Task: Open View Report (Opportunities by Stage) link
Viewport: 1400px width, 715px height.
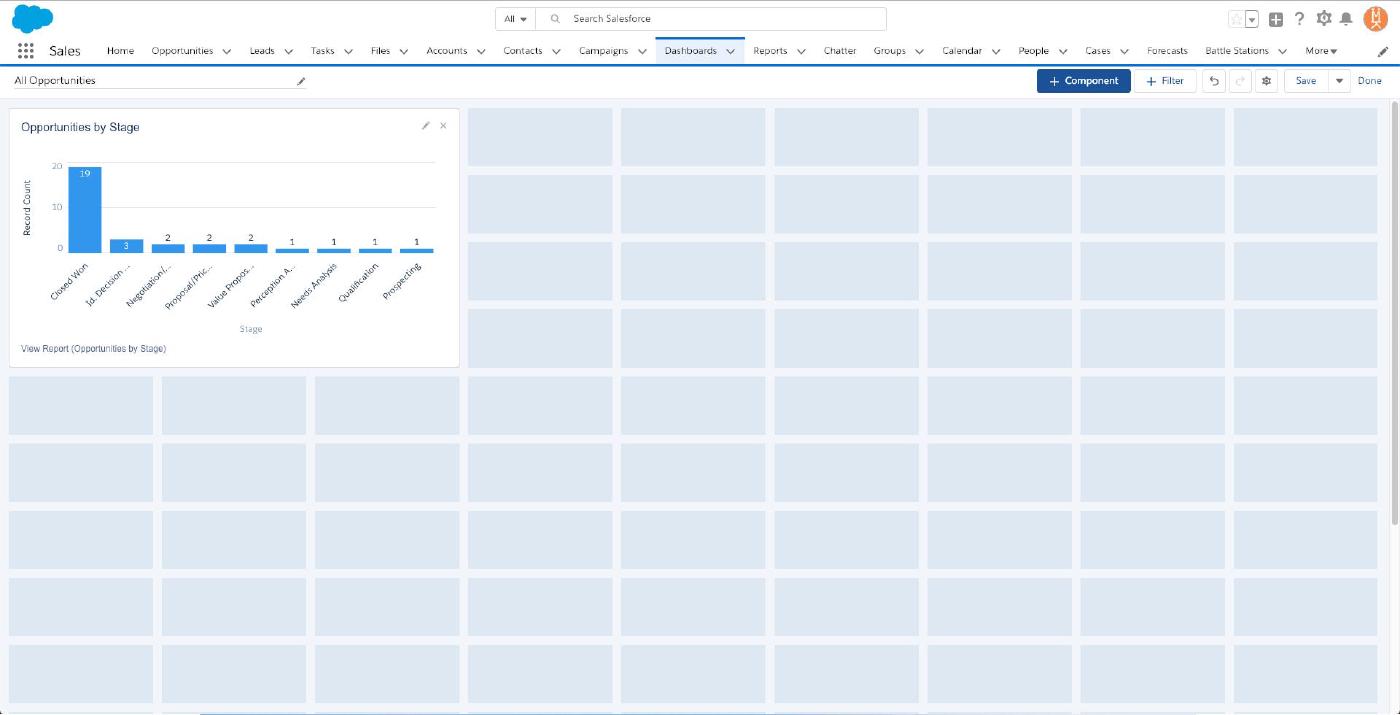Action: 93,349
